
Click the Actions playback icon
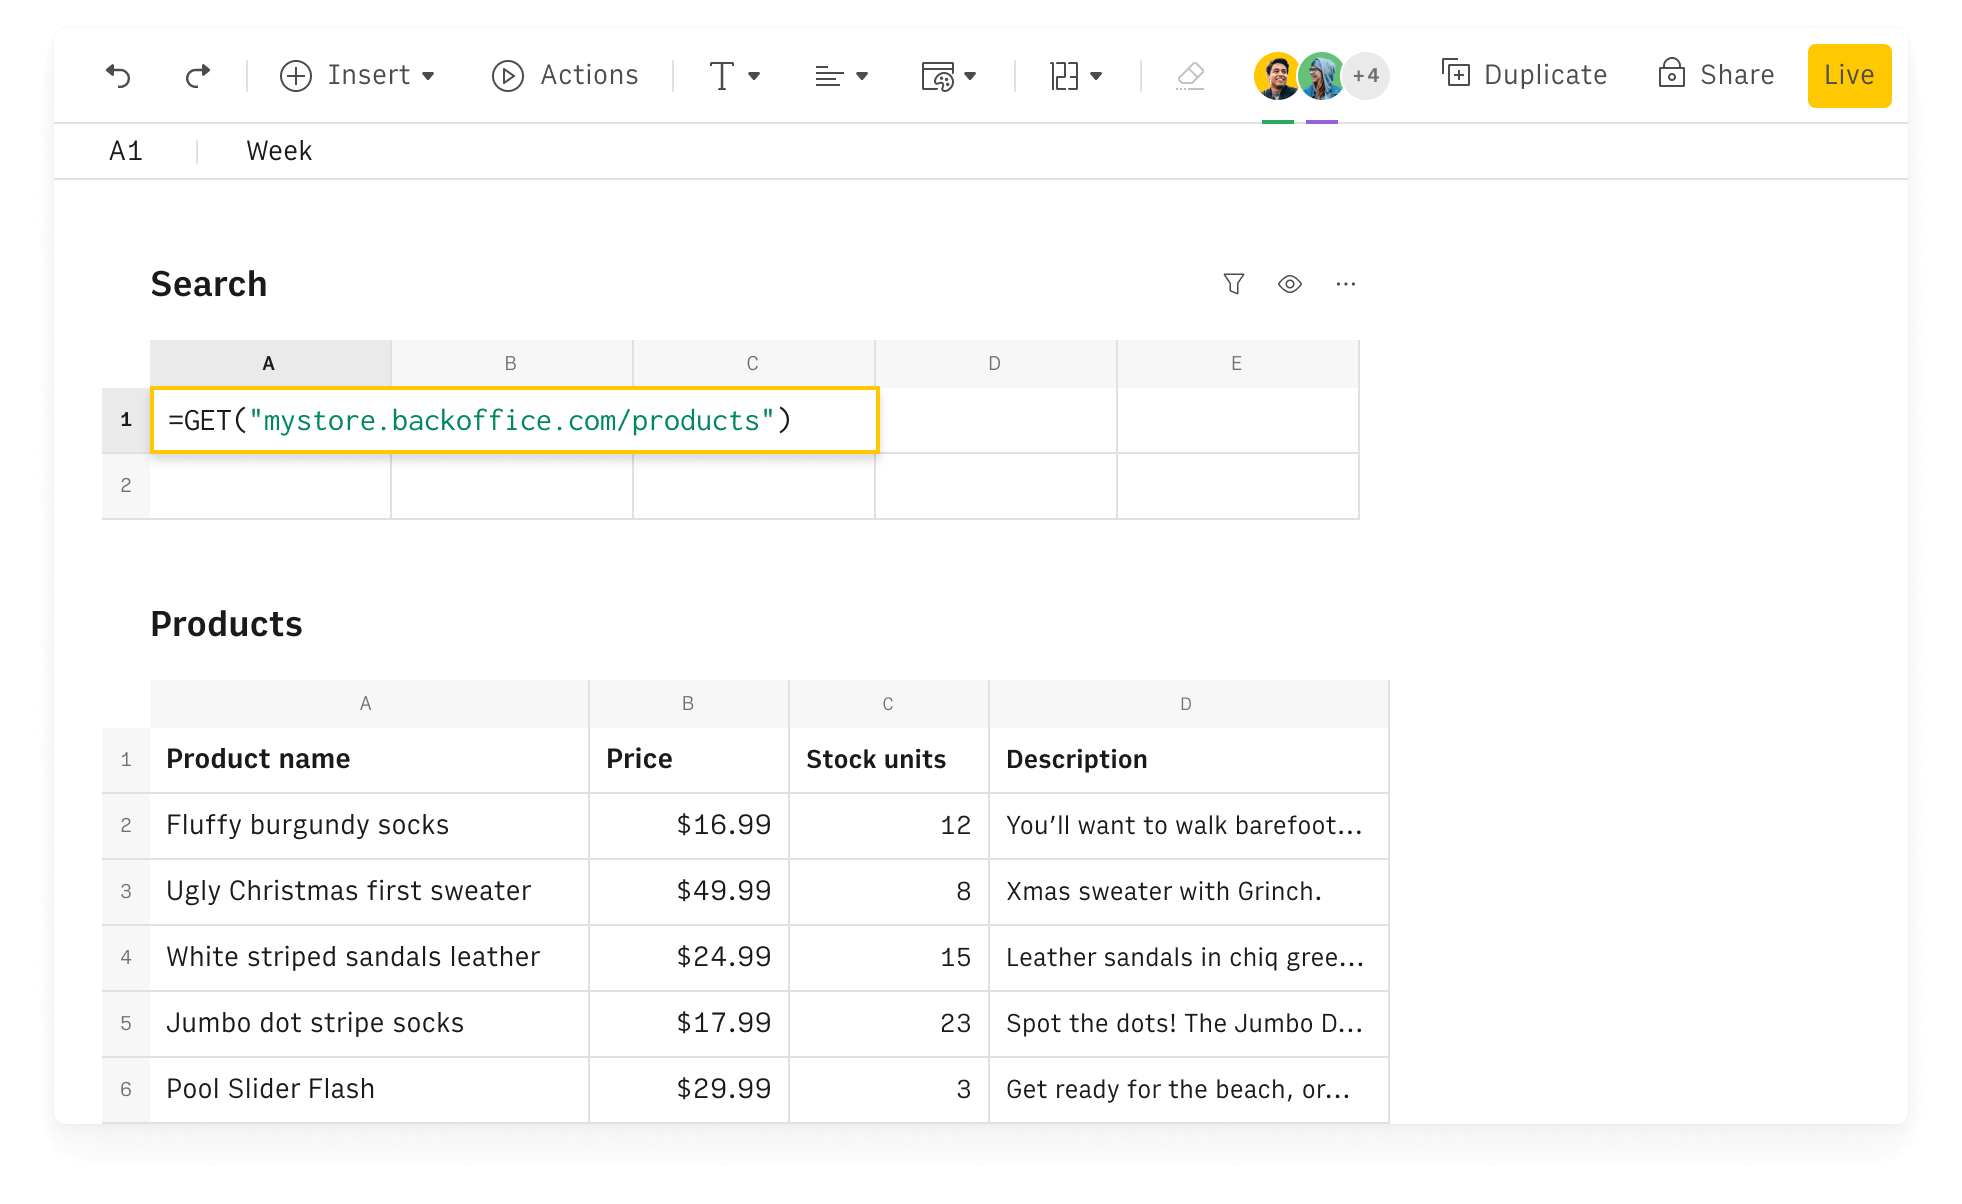coord(507,76)
